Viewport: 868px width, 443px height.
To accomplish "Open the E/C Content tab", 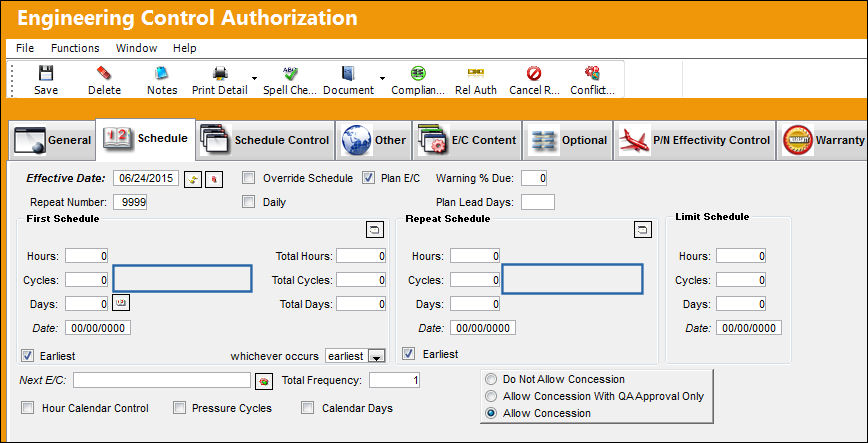I will (467, 141).
